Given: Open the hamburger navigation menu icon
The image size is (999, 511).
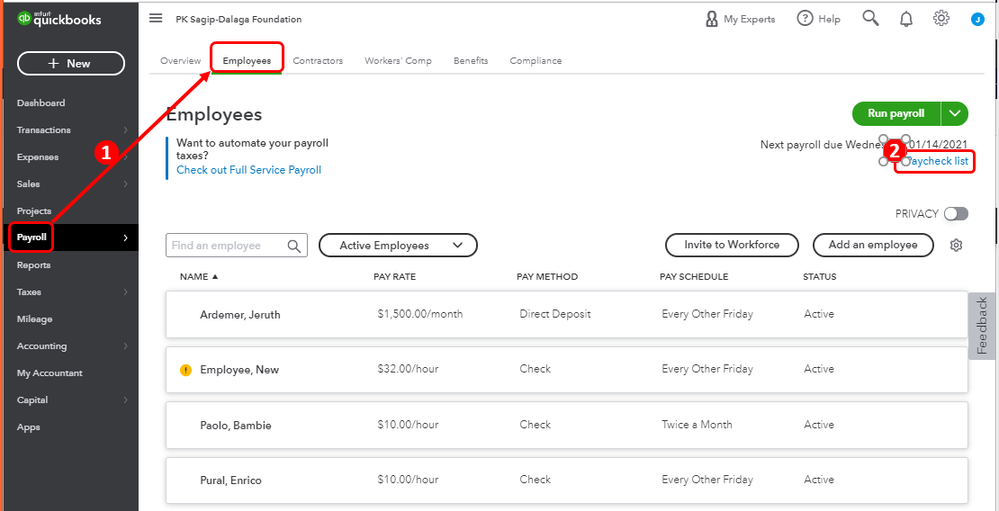Looking at the screenshot, I should (x=155, y=18).
